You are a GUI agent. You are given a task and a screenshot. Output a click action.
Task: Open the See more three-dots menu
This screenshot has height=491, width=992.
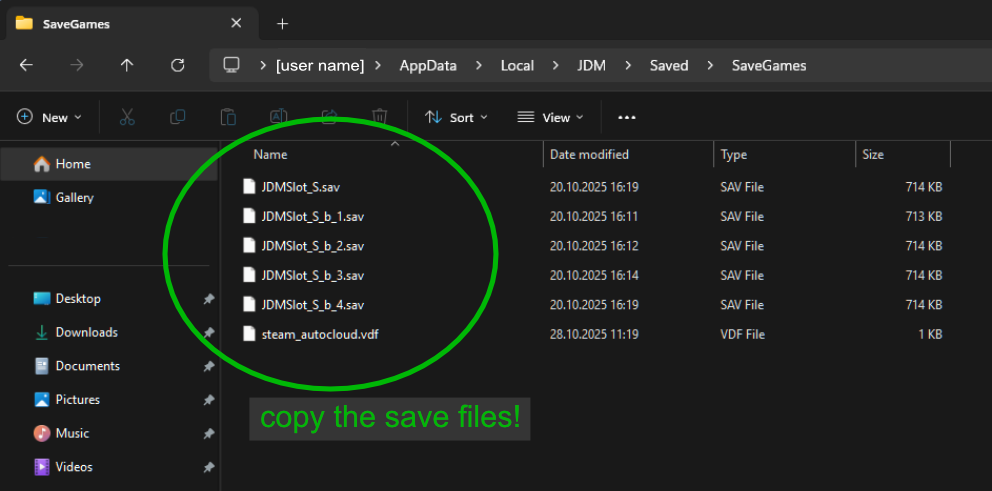pyautogui.click(x=627, y=117)
